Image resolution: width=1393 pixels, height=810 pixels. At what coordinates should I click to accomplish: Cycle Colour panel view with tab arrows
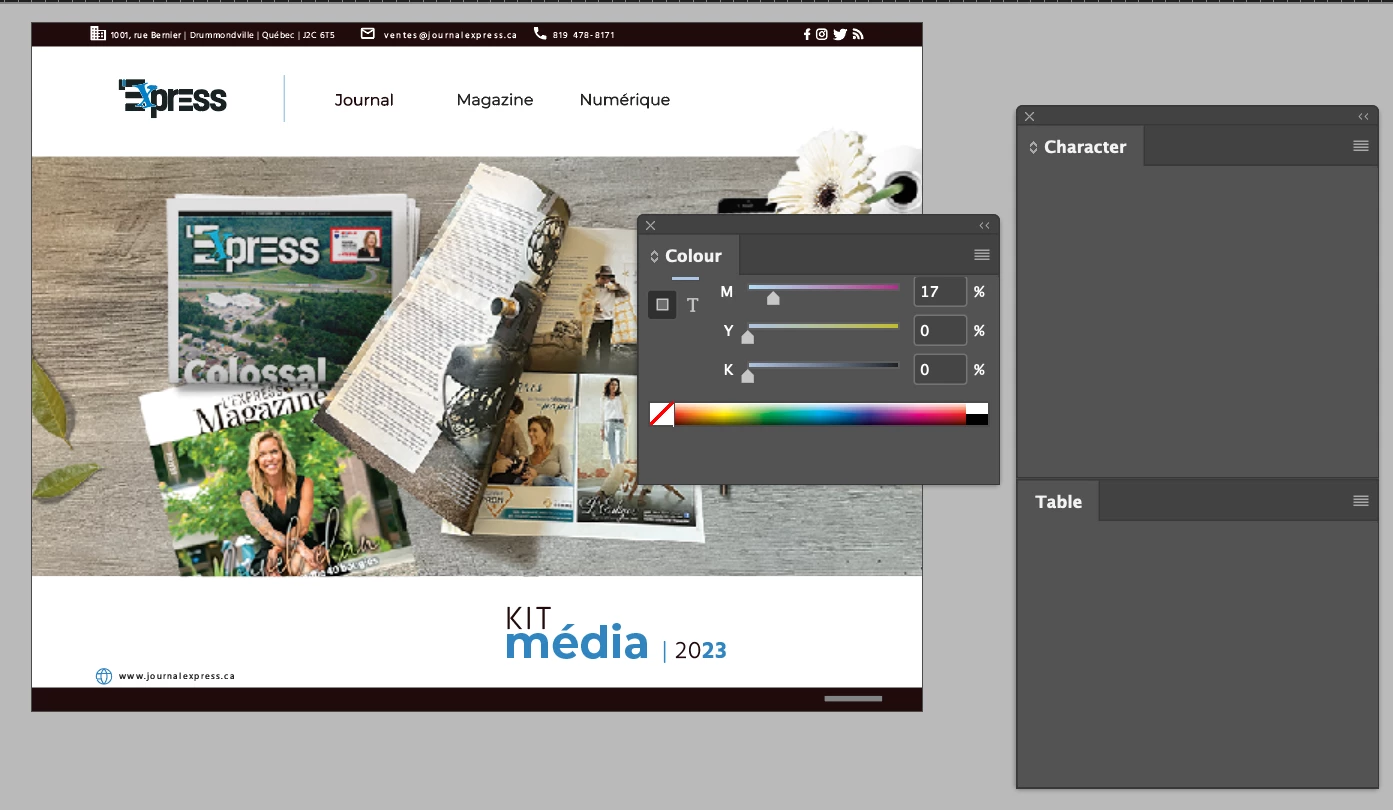pos(654,256)
